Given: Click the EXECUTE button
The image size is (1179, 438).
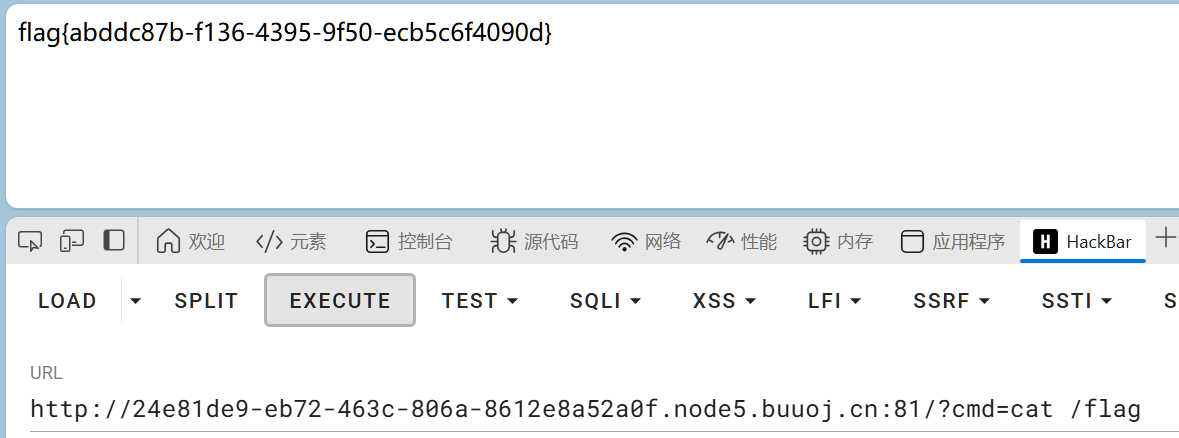Looking at the screenshot, I should pyautogui.click(x=340, y=300).
